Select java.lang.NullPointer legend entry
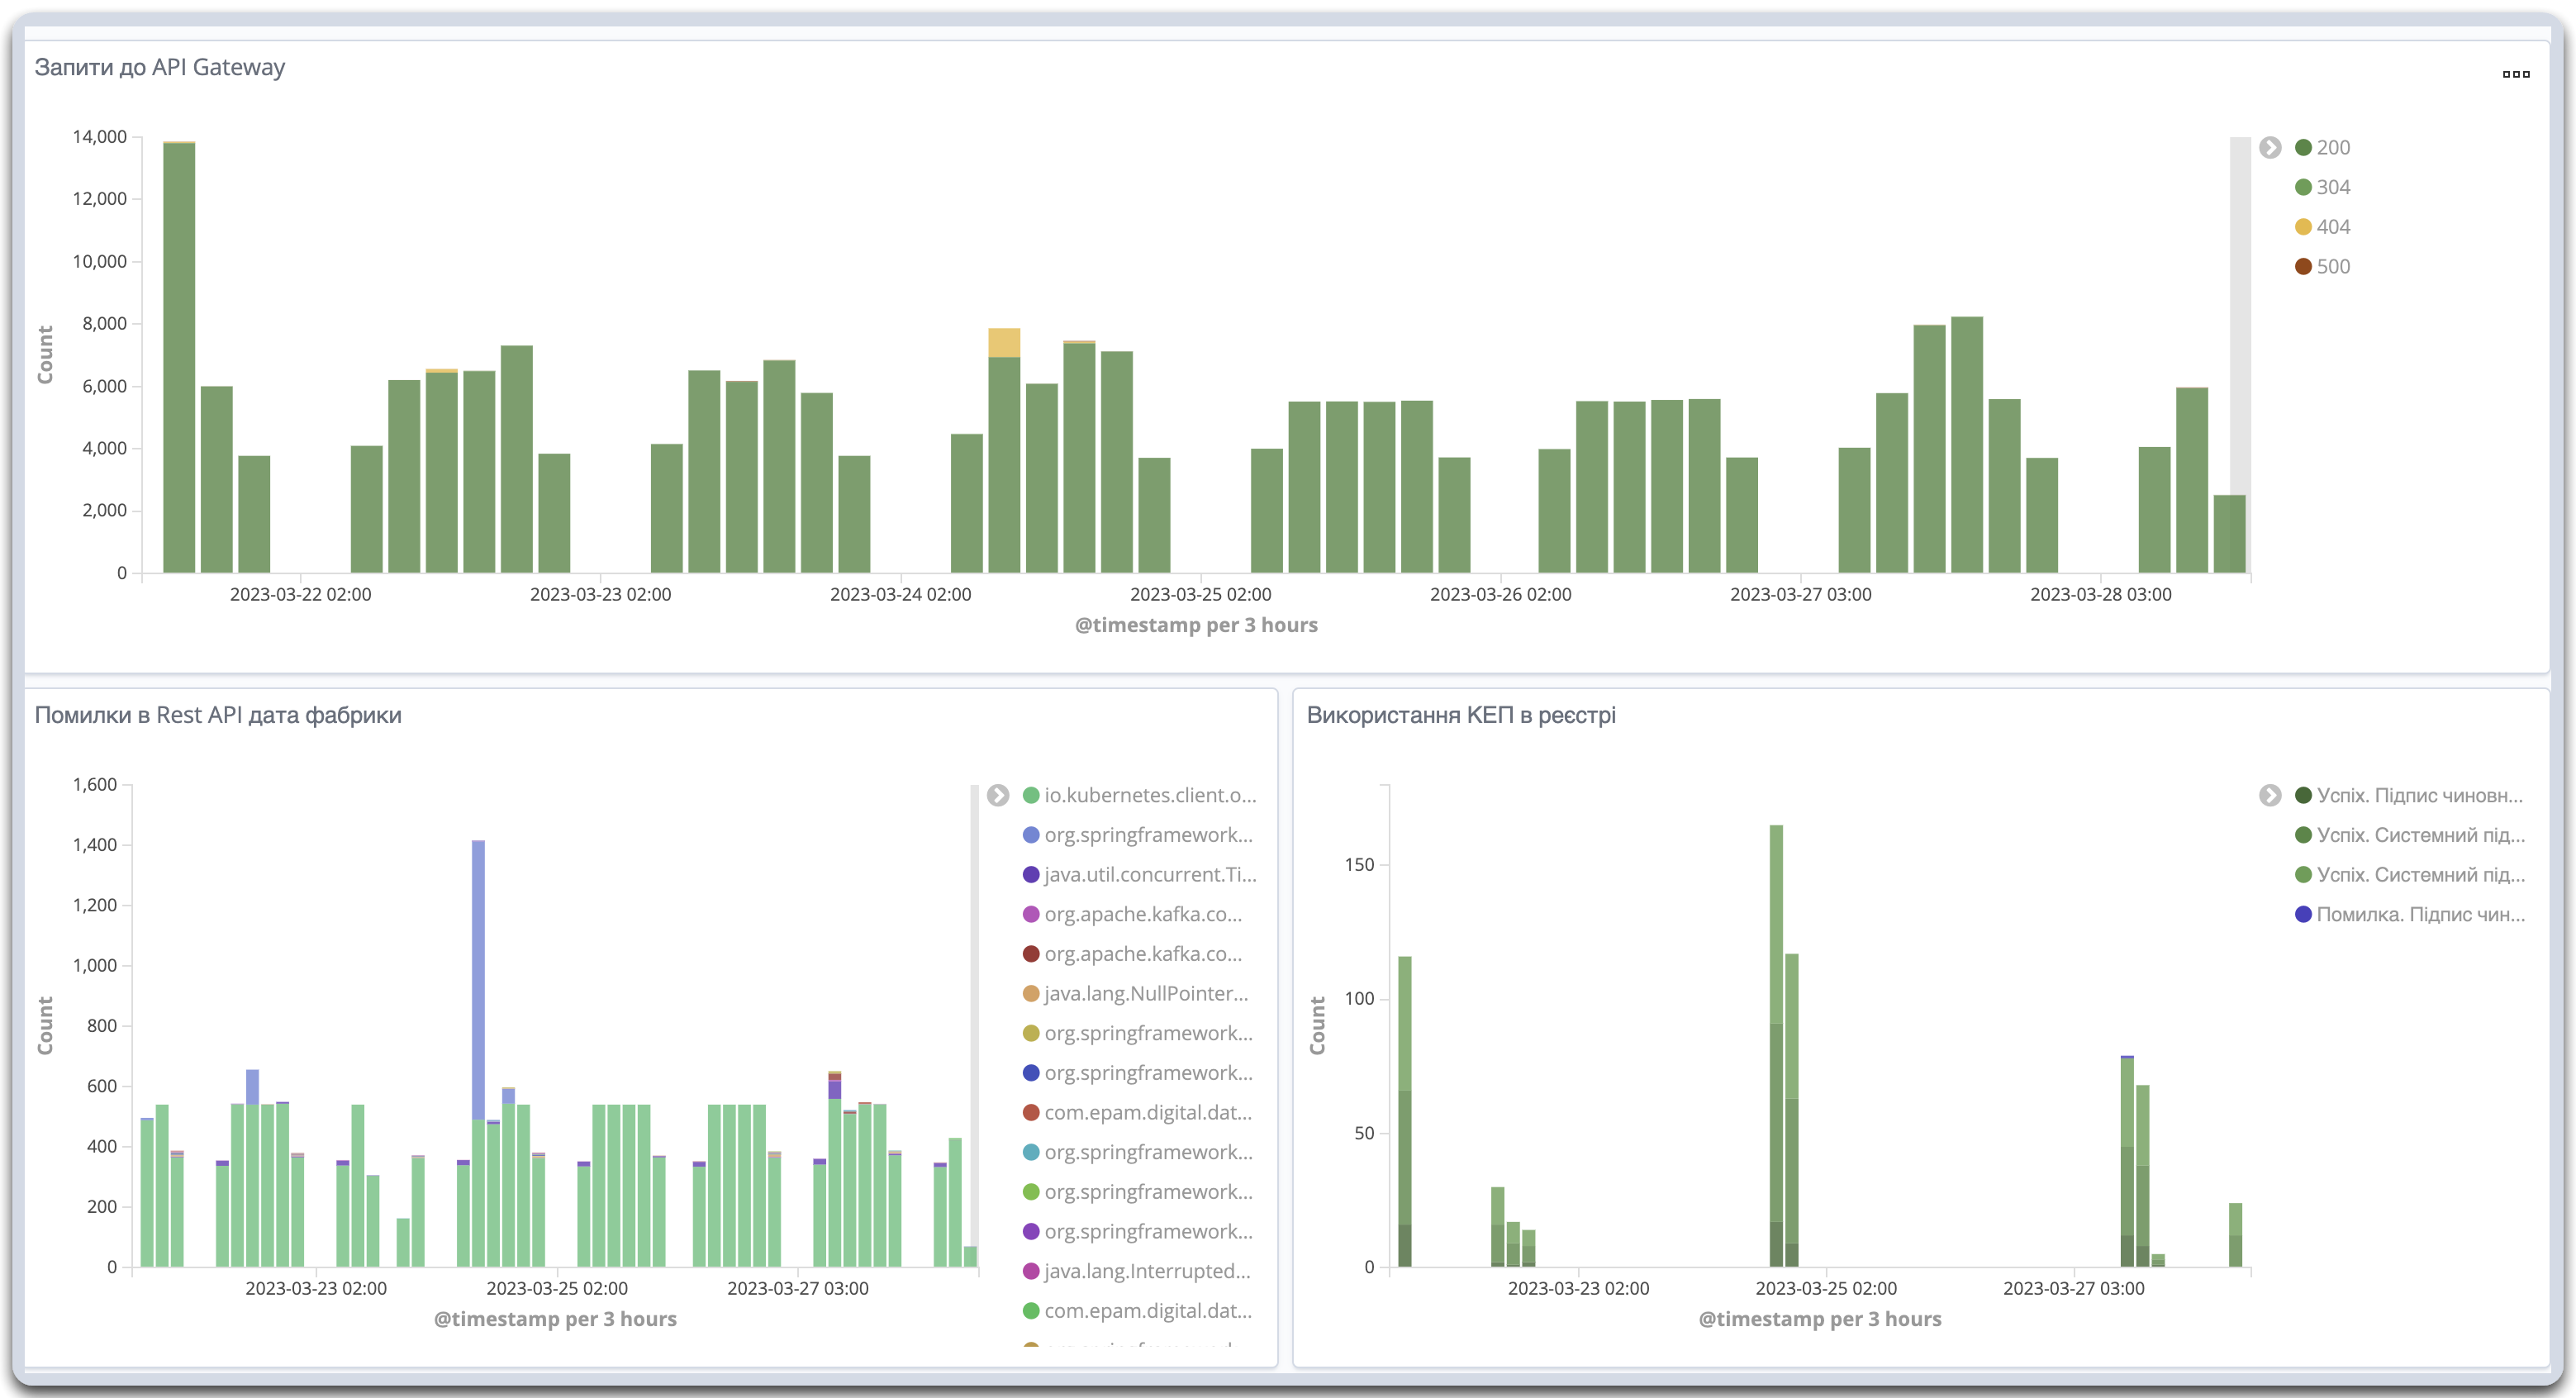Viewport: 2576px width, 1398px height. point(1145,994)
